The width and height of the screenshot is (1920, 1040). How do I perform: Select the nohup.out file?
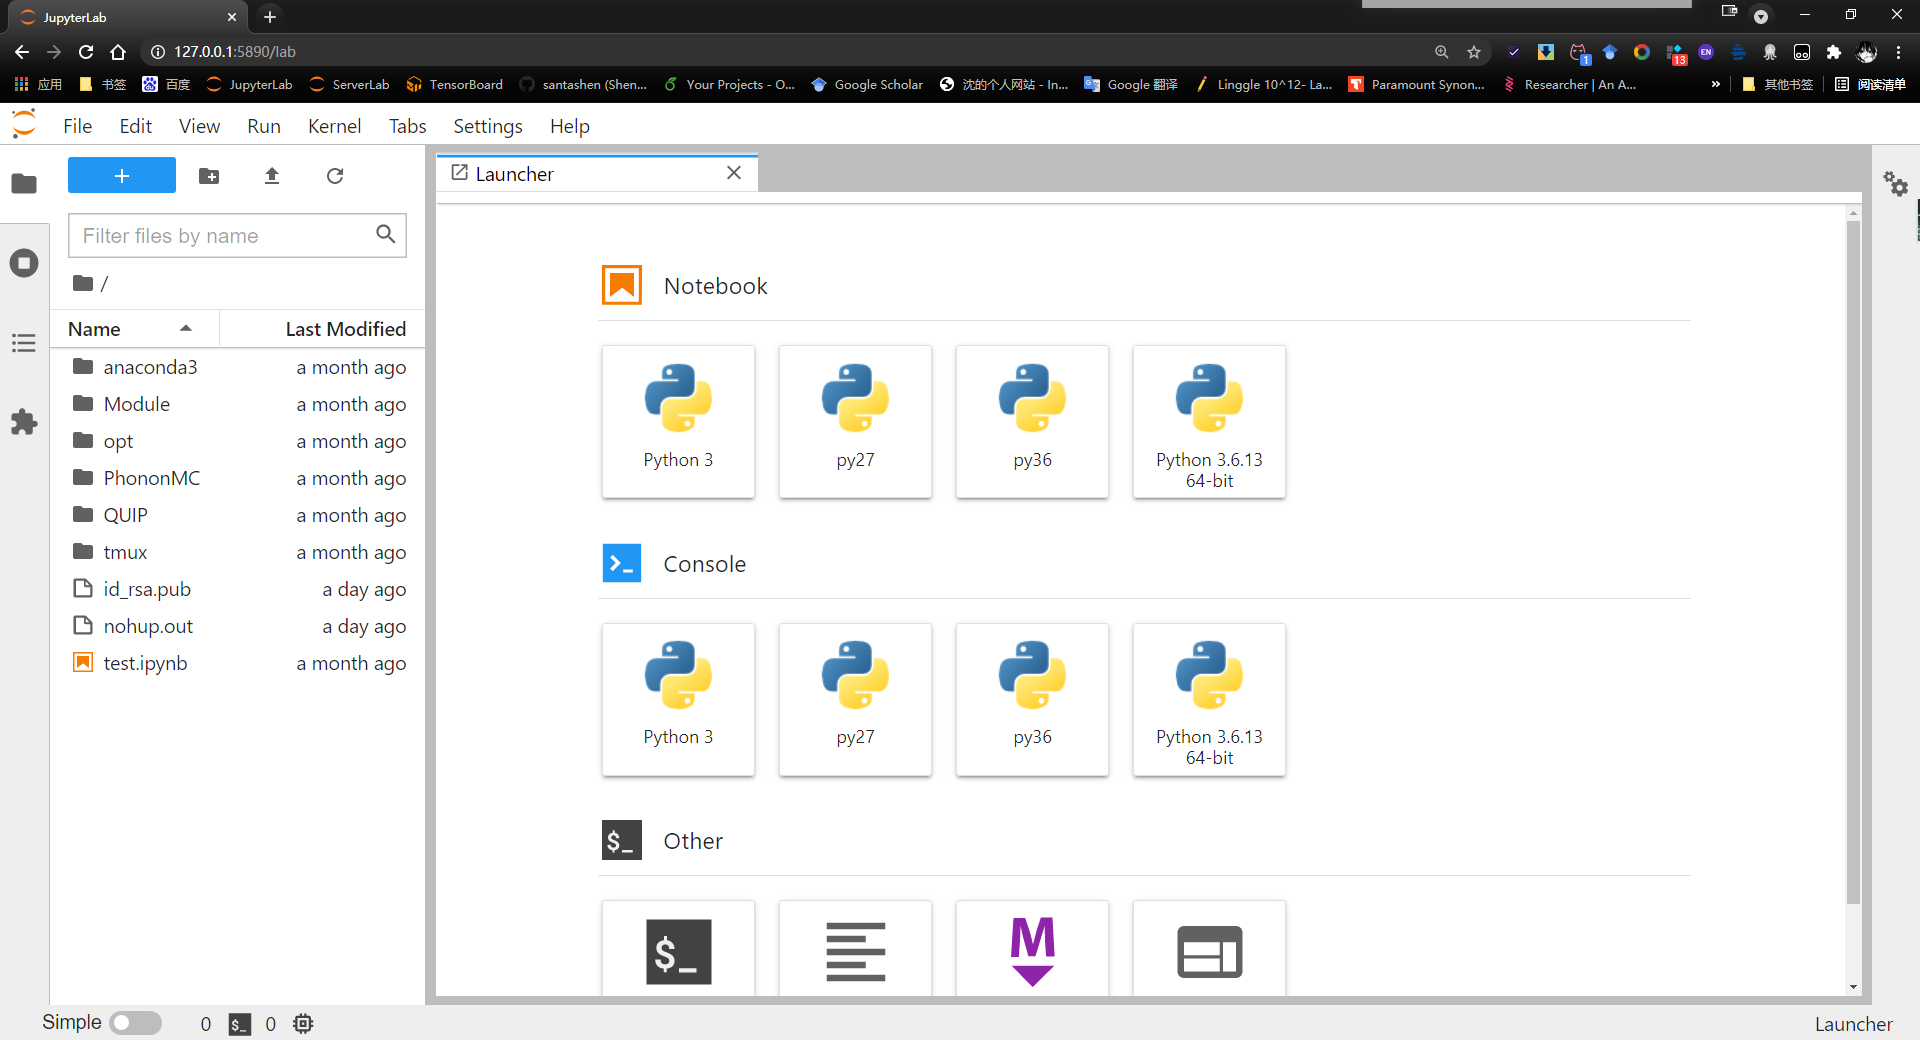pos(238,626)
